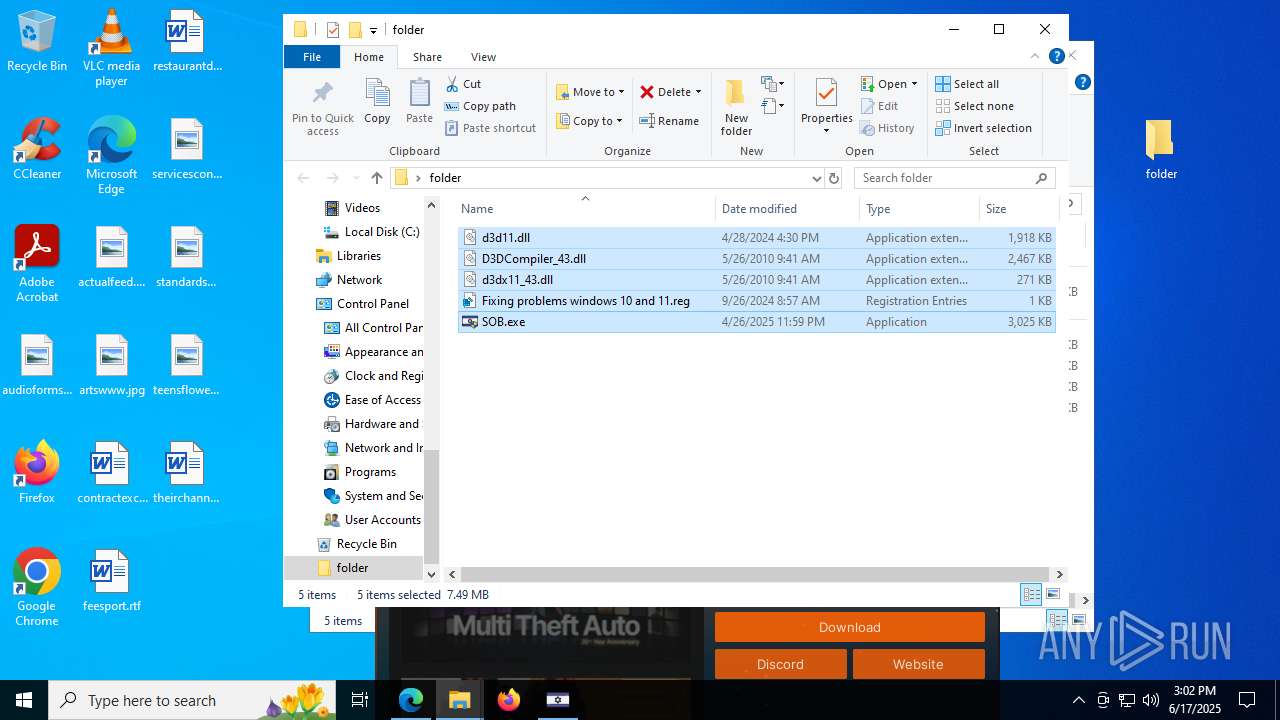Viewport: 1280px width, 720px height.
Task: Switch to the Share ribbon tab
Action: pos(427,57)
